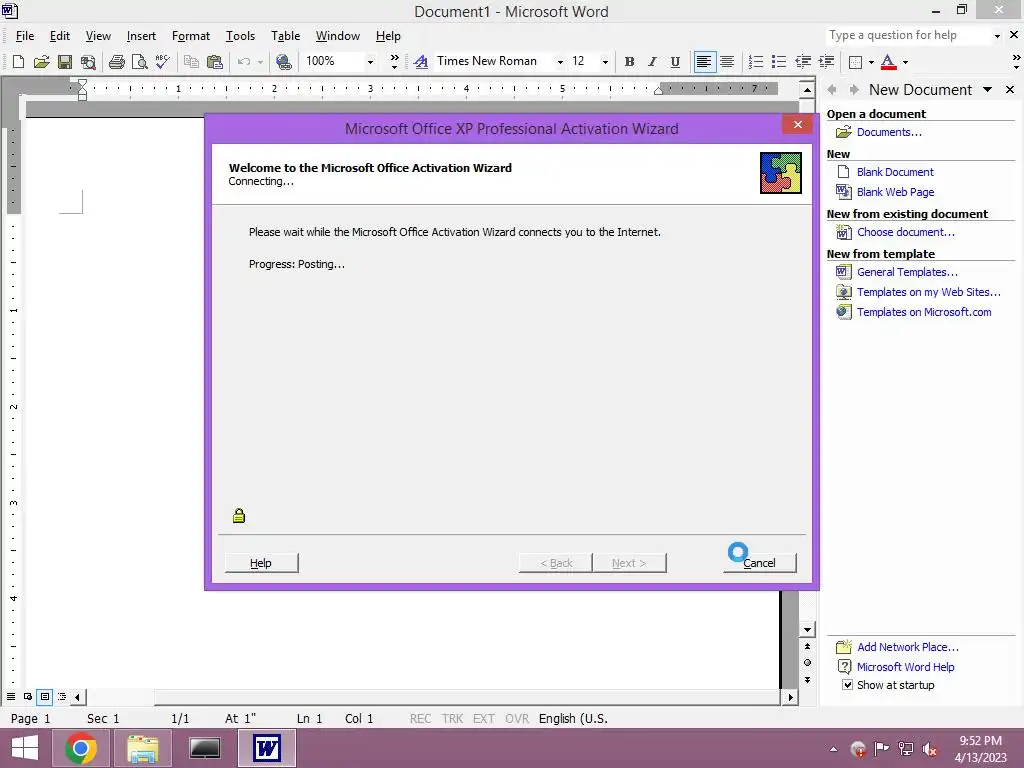
Task: Open the File menu
Action: [x=25, y=36]
